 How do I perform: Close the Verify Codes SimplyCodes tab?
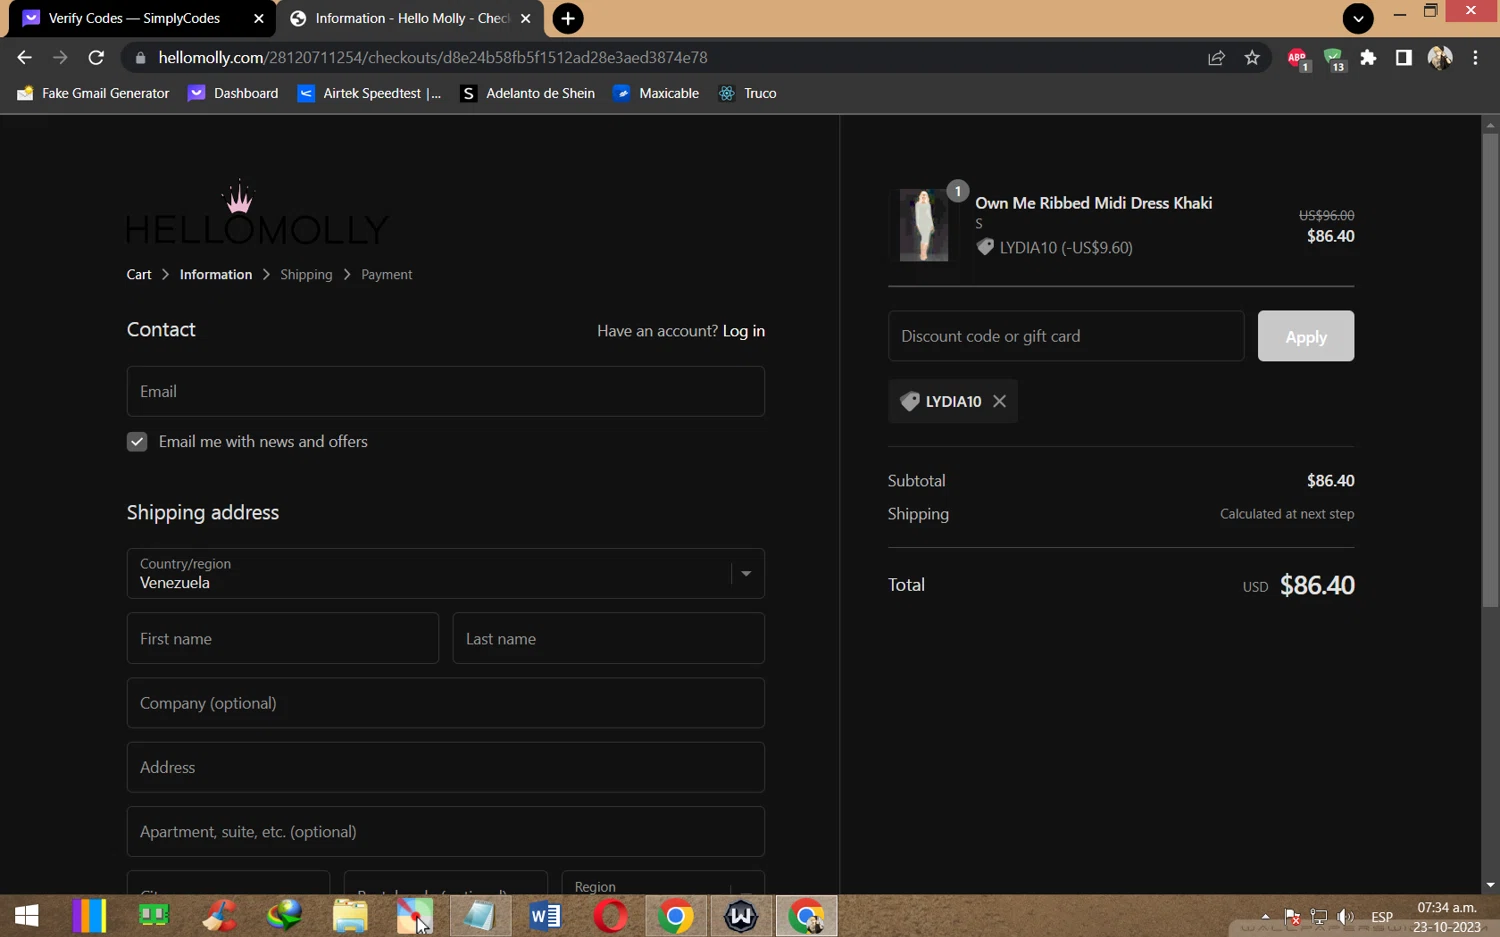[259, 18]
